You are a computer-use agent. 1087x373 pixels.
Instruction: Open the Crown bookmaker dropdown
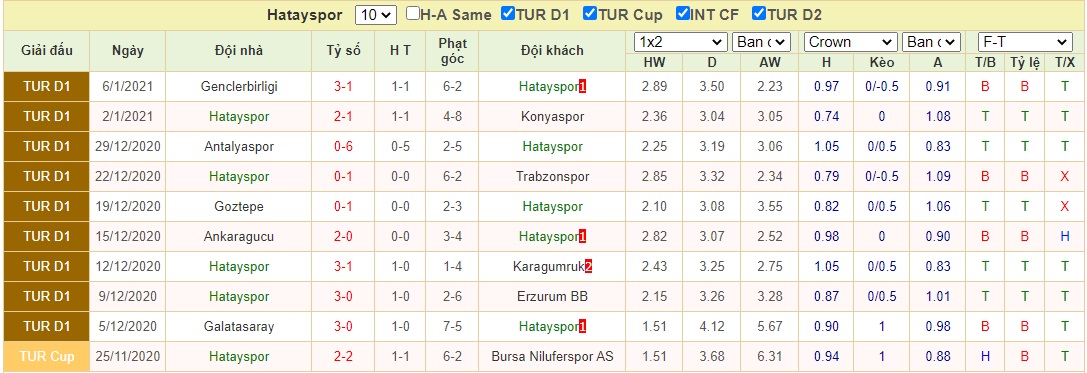(x=851, y=42)
